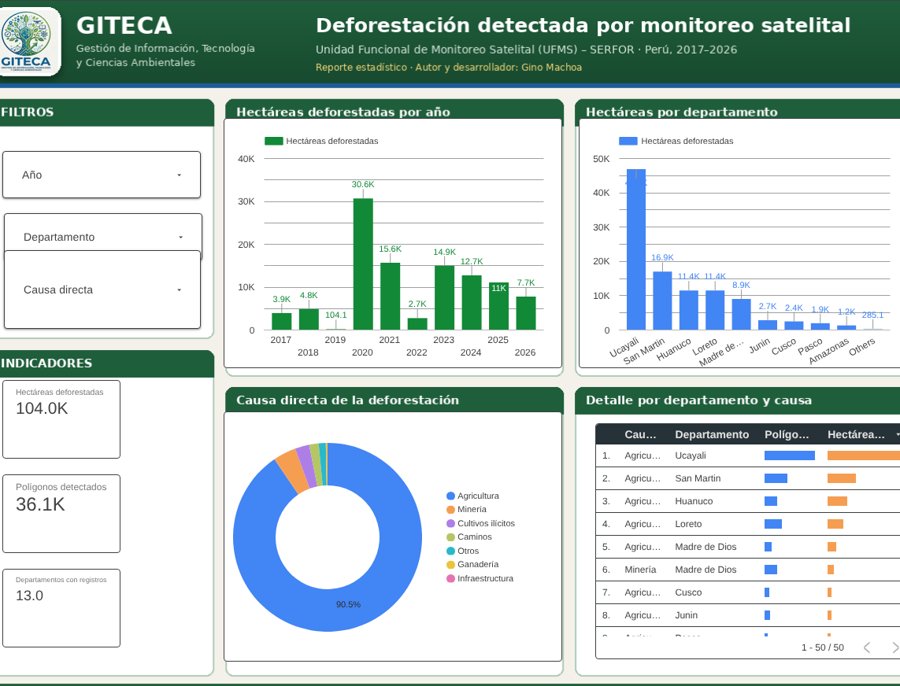
Task: Click the Polígonos detectados scorecard 36.1K
Action: (x=61, y=513)
